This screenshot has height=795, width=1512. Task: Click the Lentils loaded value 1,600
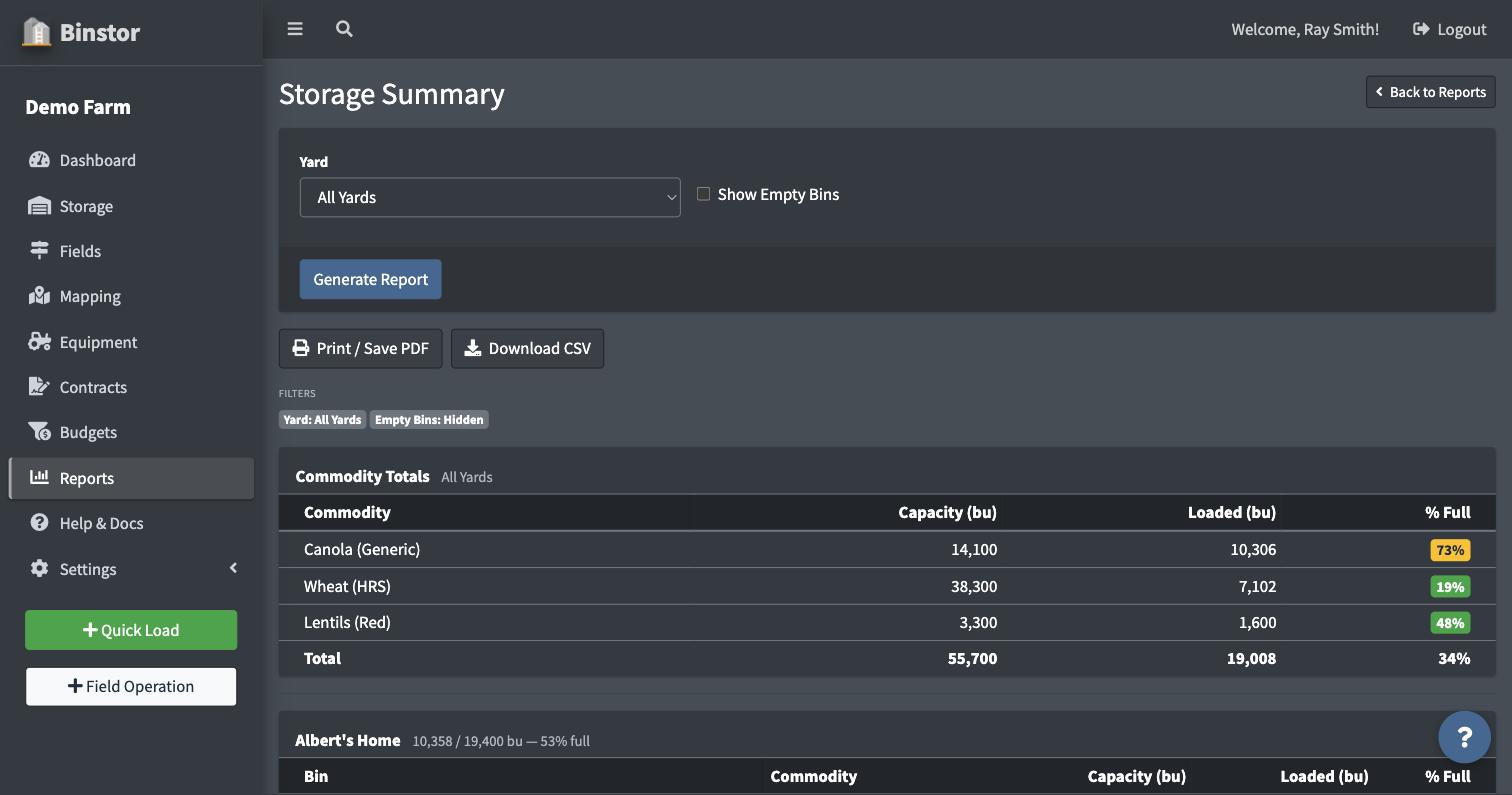point(1257,622)
